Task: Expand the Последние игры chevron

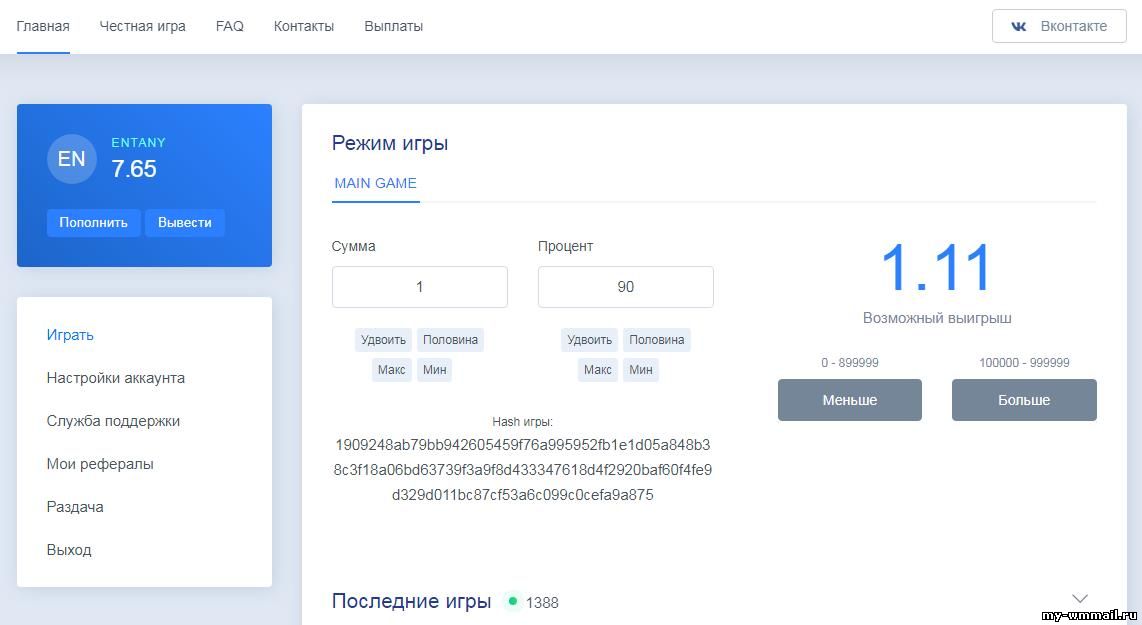Action: [1079, 599]
